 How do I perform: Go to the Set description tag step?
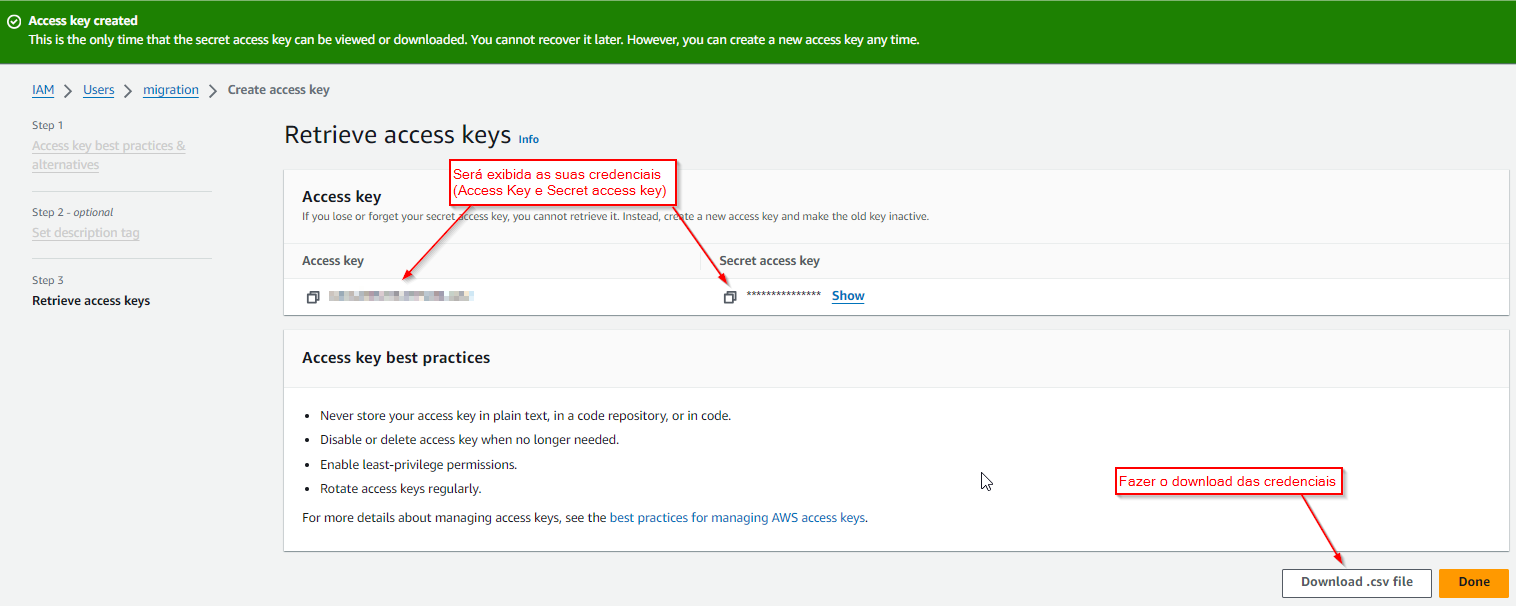pyautogui.click(x=85, y=233)
